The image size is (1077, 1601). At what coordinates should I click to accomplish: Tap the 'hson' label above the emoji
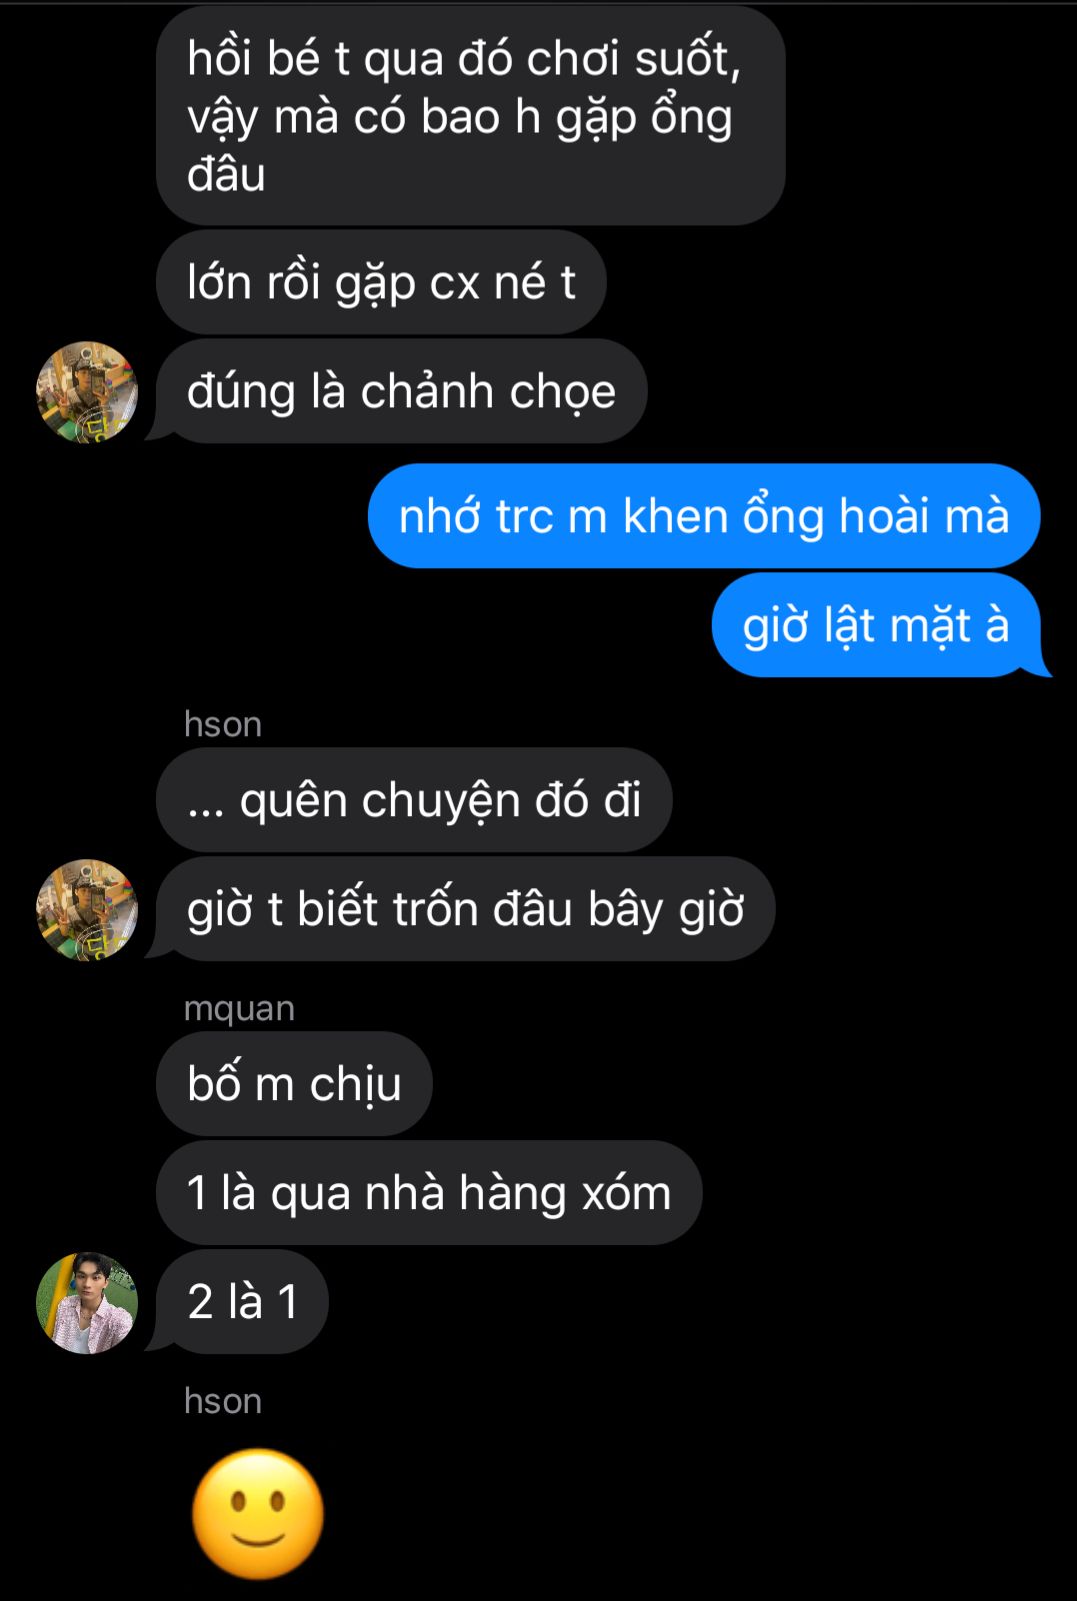[223, 1401]
